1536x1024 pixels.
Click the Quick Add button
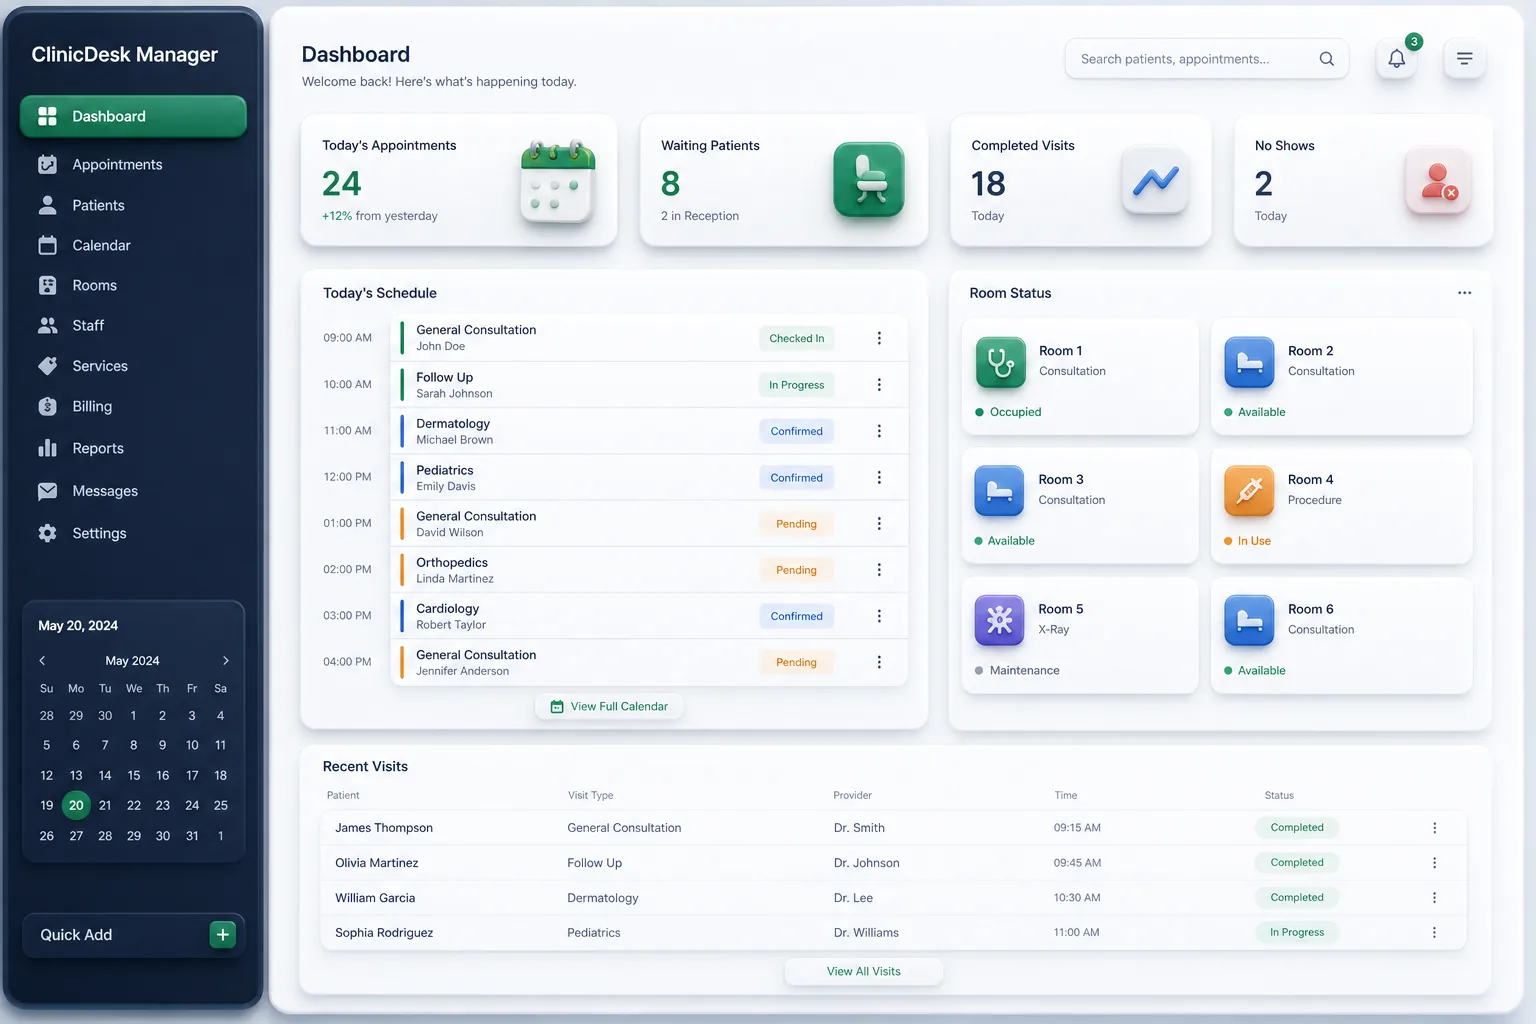pyautogui.click(x=133, y=935)
